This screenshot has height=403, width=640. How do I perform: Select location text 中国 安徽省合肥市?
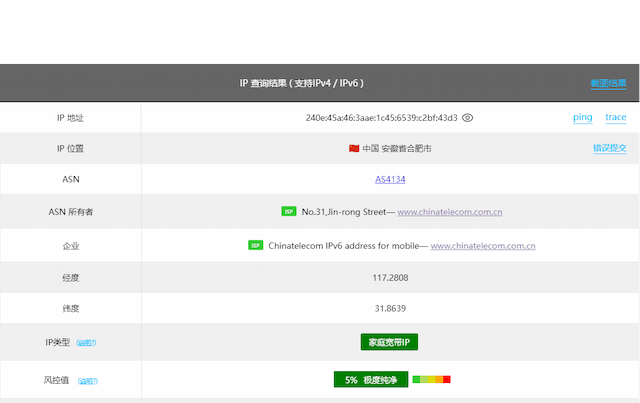pyautogui.click(x=397, y=149)
